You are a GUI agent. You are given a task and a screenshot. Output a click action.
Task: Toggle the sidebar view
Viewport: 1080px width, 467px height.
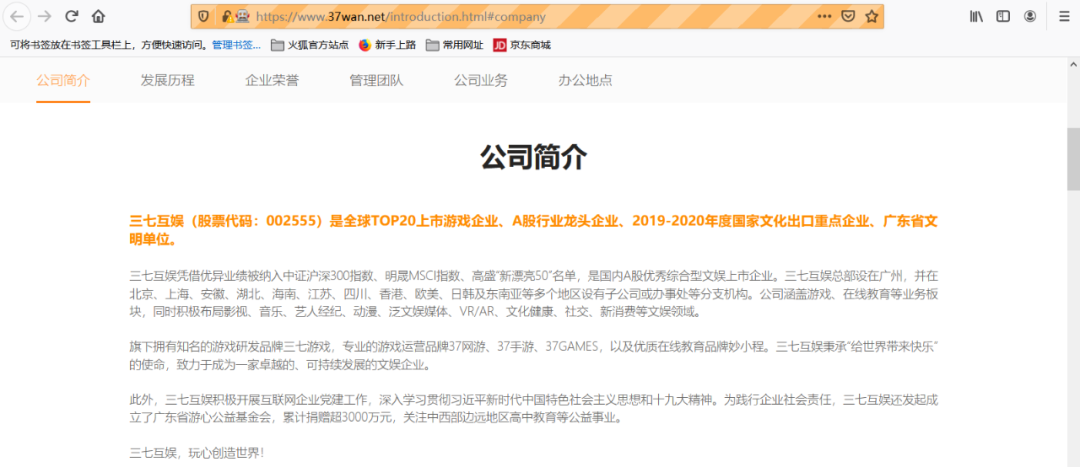click(1003, 17)
